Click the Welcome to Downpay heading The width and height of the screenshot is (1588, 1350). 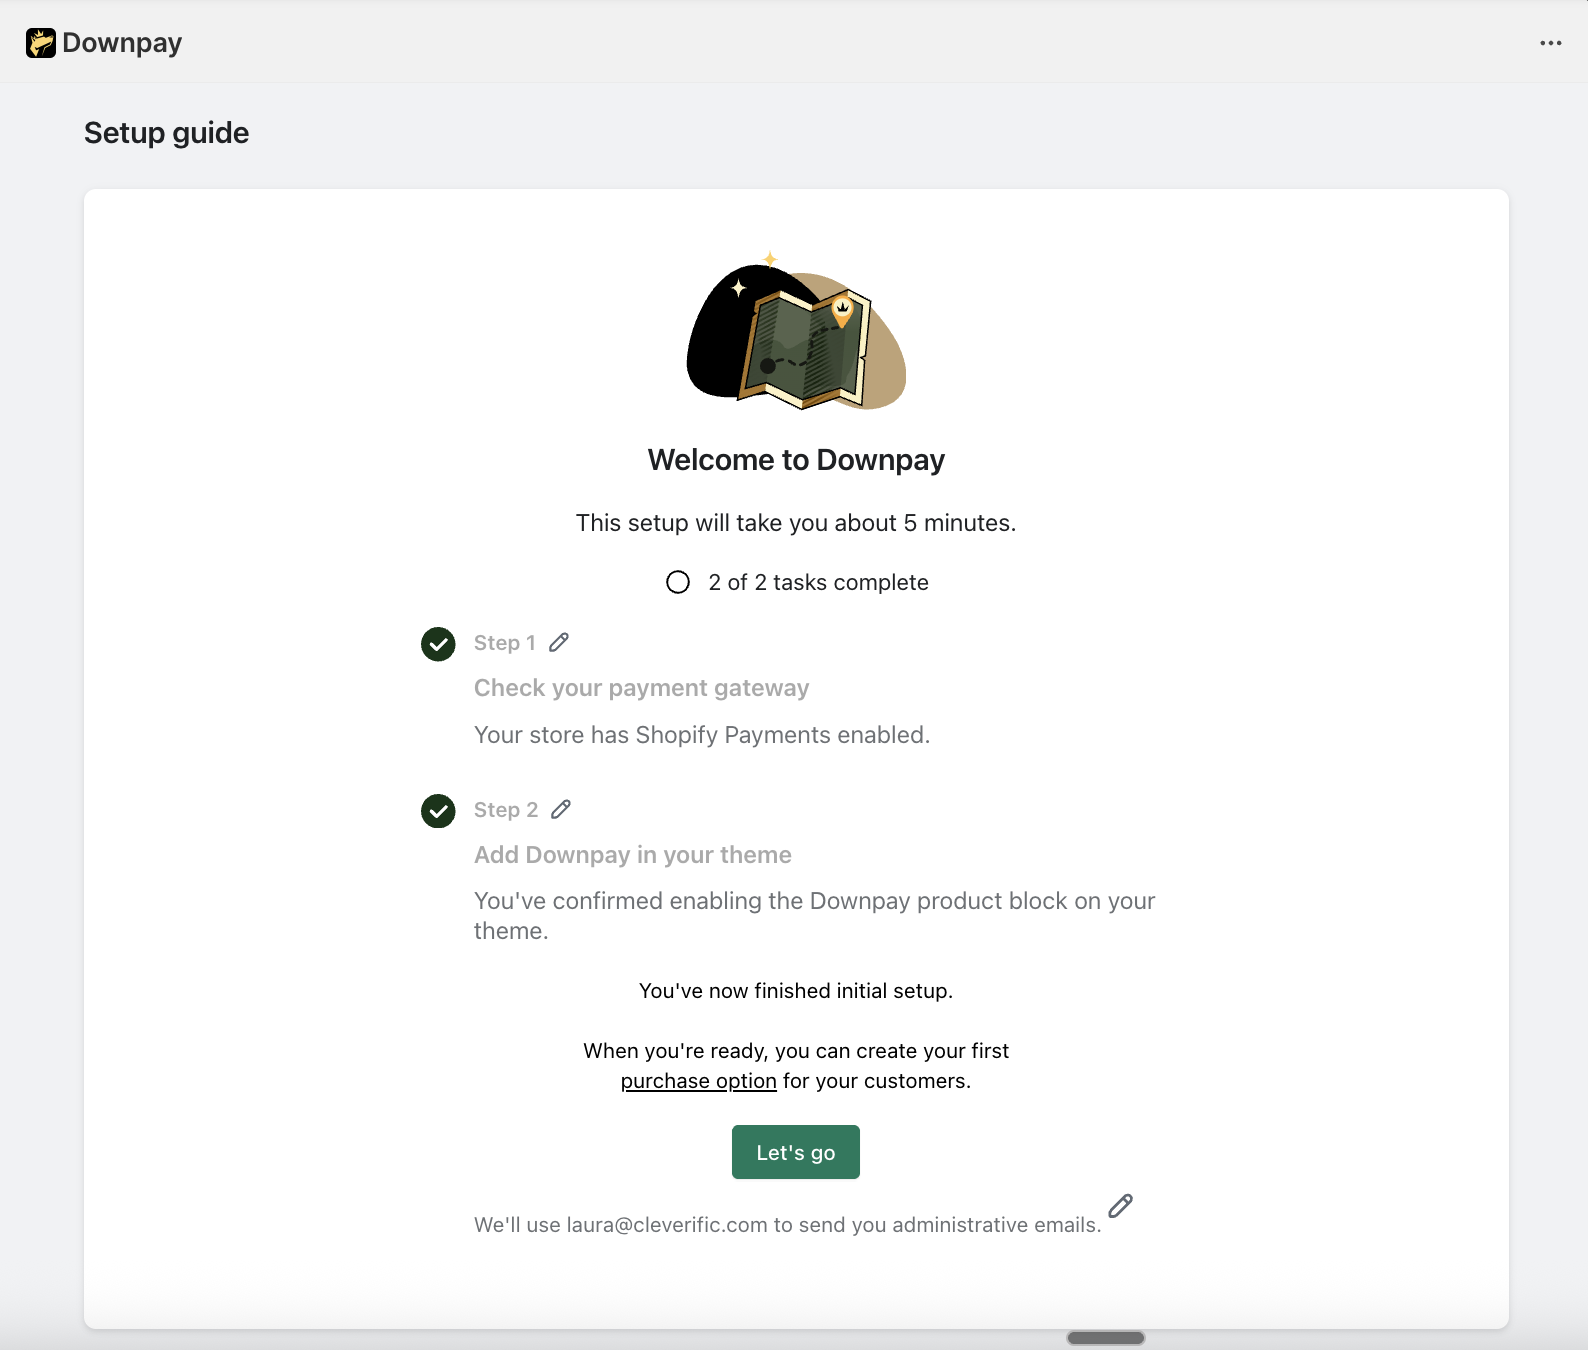796,460
